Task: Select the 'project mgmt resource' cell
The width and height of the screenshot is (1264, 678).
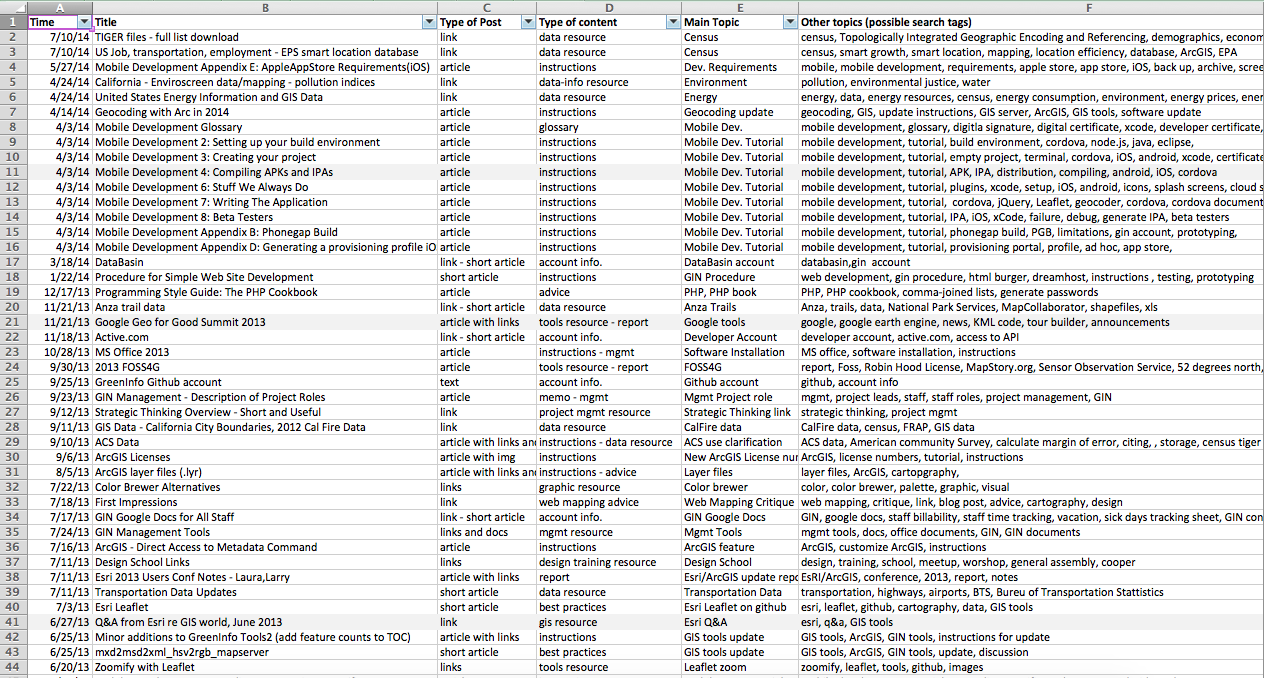Action: click(609, 412)
